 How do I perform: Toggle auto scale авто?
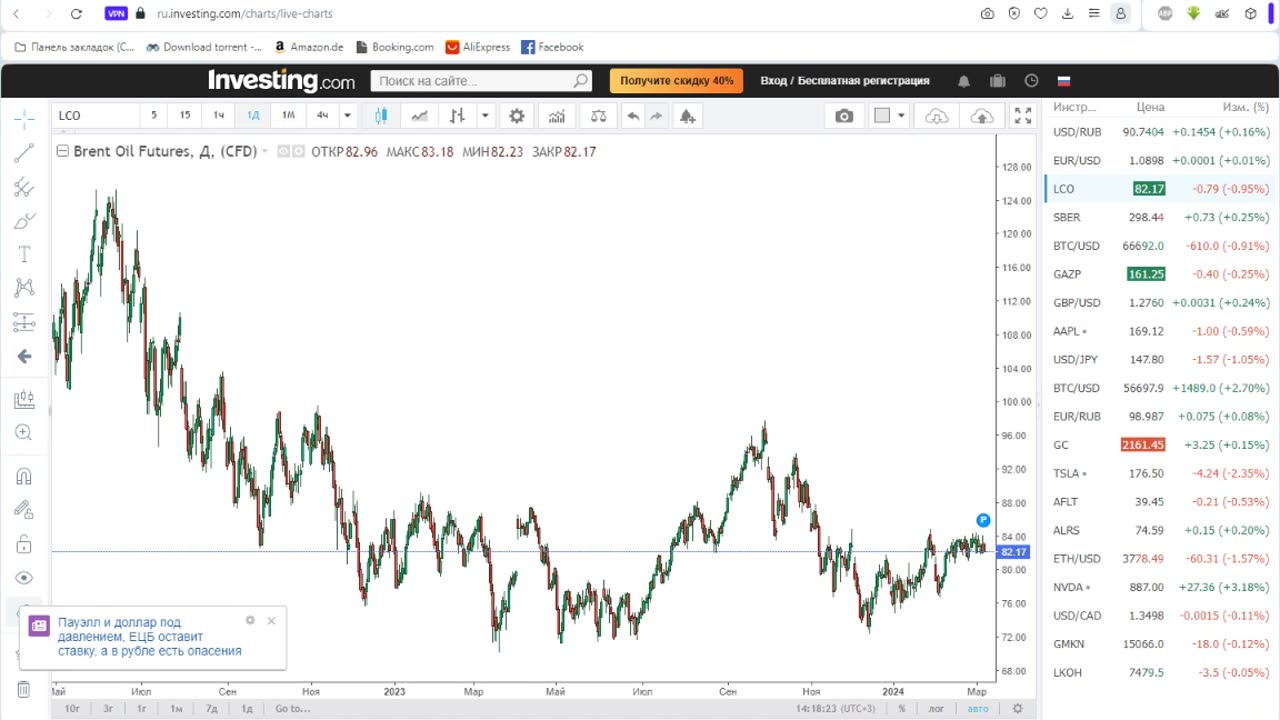(977, 709)
